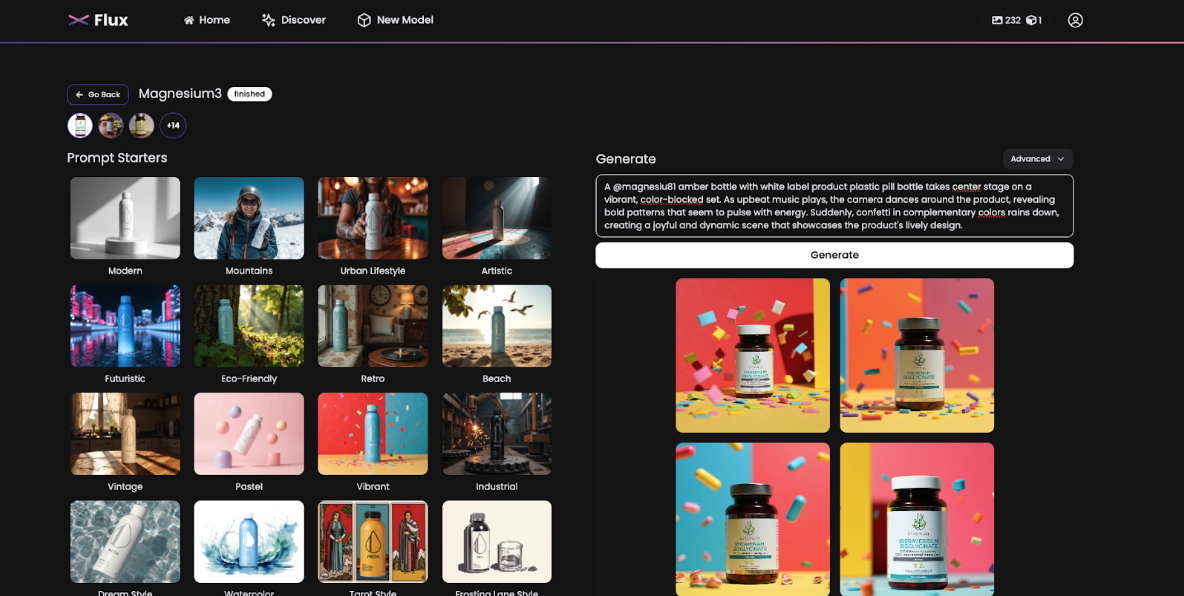Select the Modern prompt starter

pos(125,217)
